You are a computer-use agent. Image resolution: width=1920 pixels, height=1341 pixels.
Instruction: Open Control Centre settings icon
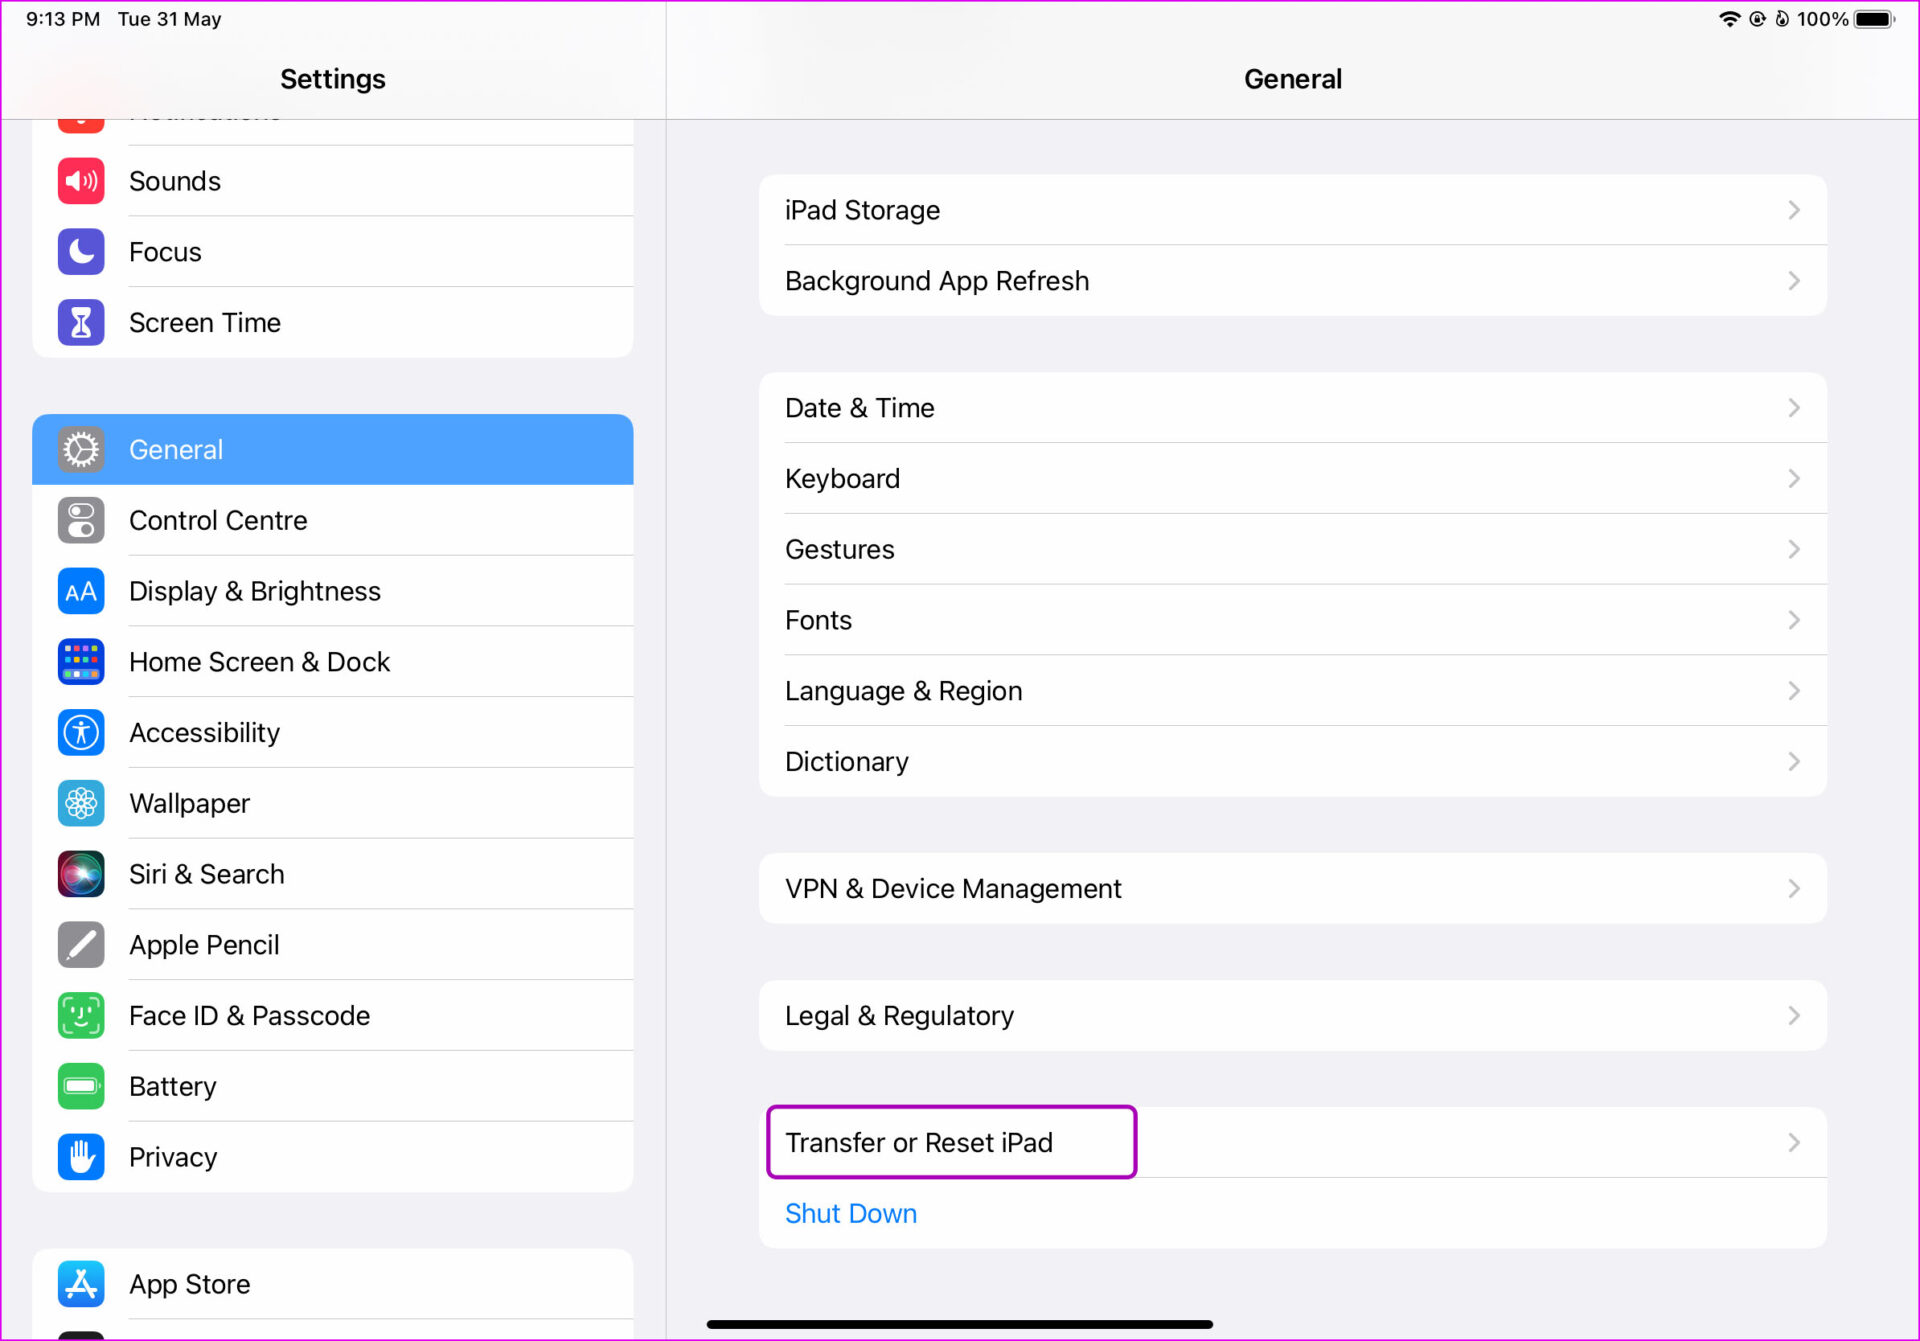coord(81,520)
